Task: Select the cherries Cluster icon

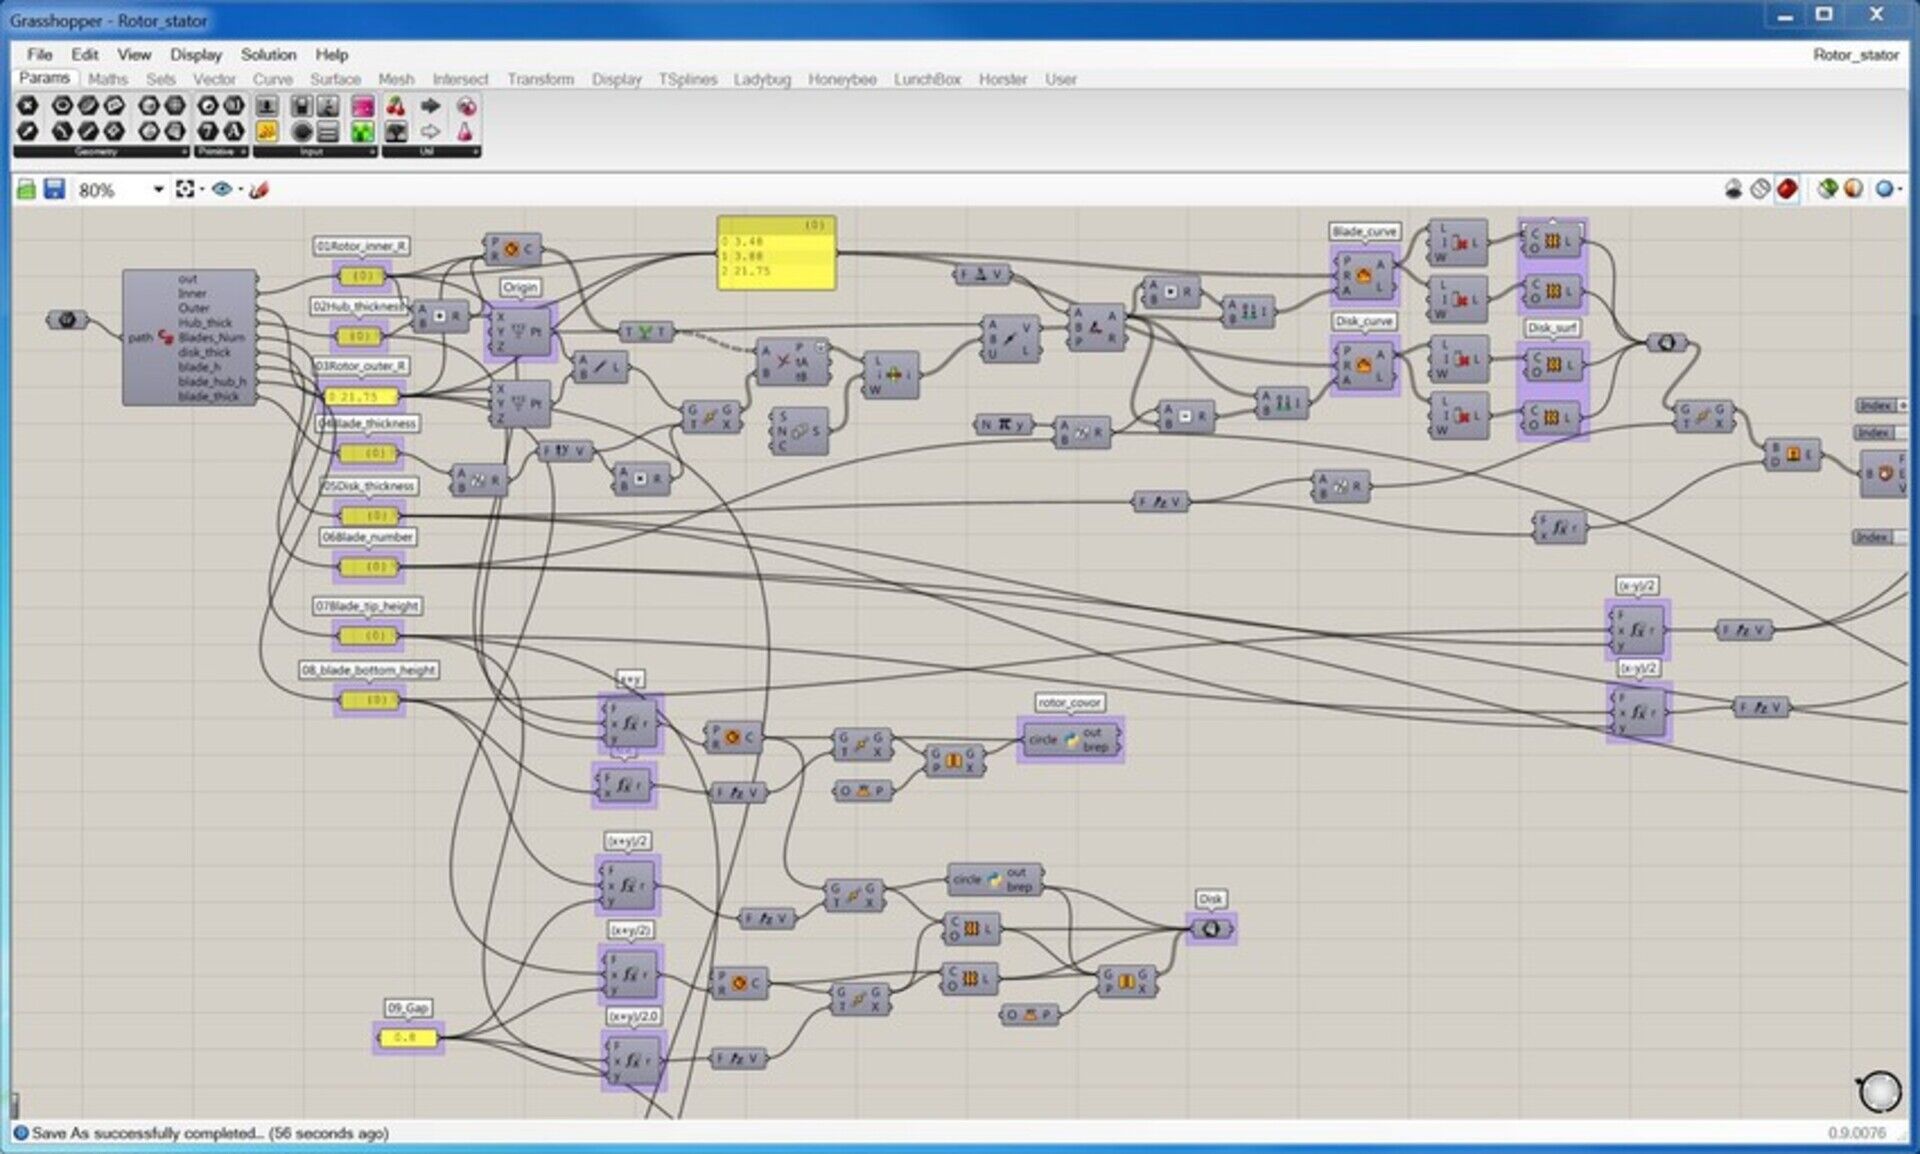Action: 396,106
